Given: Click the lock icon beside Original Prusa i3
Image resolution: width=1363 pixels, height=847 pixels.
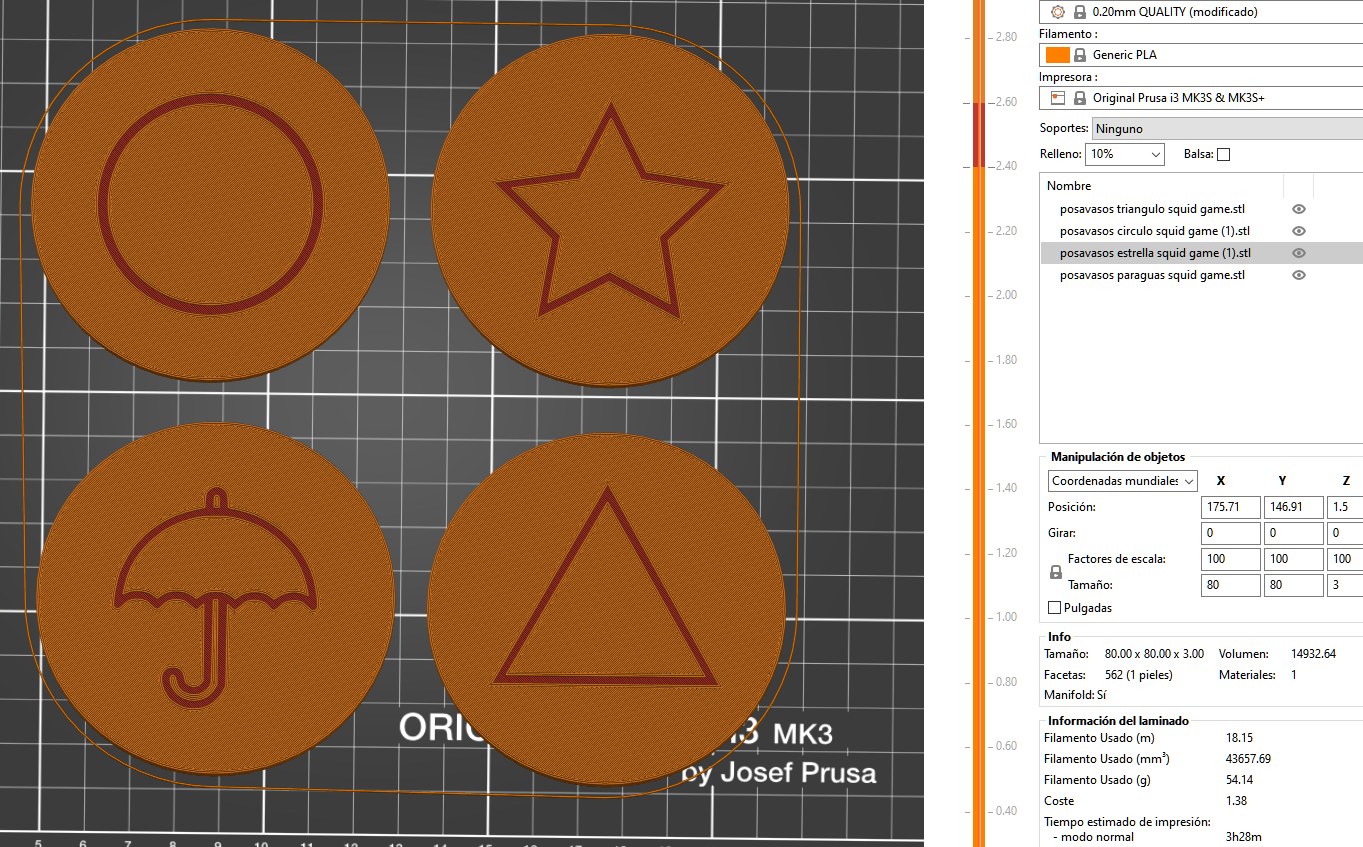Looking at the screenshot, I should (1080, 98).
